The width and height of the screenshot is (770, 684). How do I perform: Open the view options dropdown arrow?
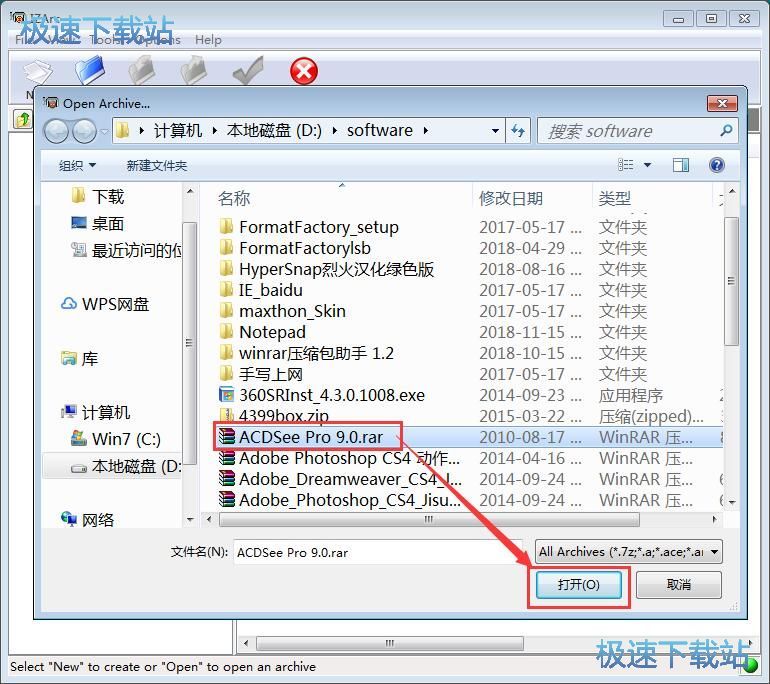pos(647,165)
